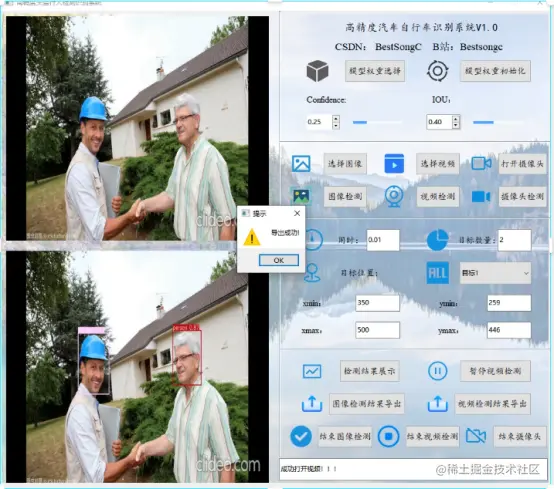554x490 pixels.
Task: Click the cube model weights icon
Action: (x=317, y=71)
